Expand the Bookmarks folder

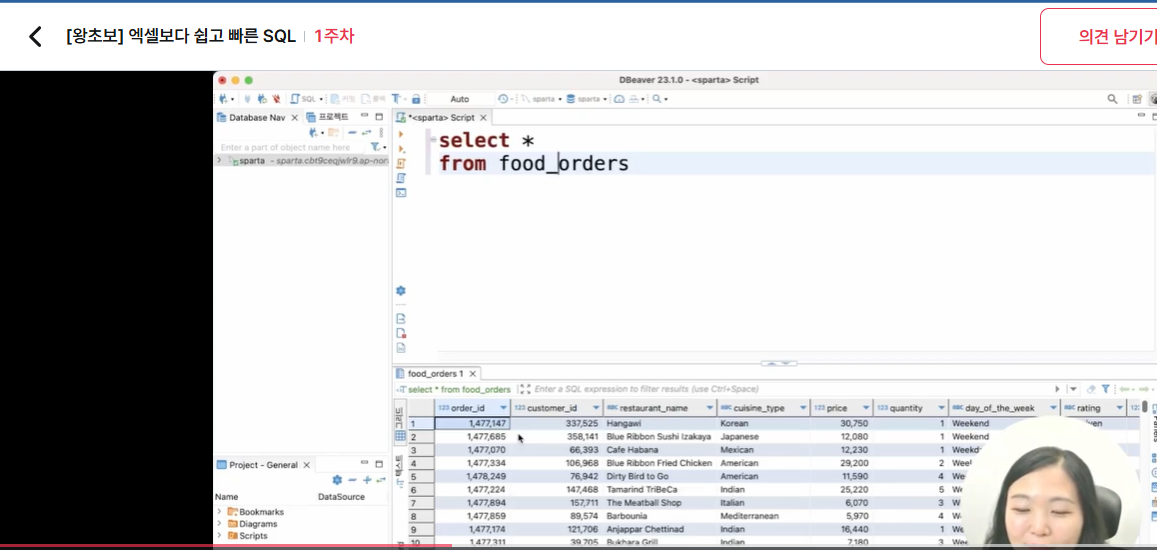pos(218,512)
